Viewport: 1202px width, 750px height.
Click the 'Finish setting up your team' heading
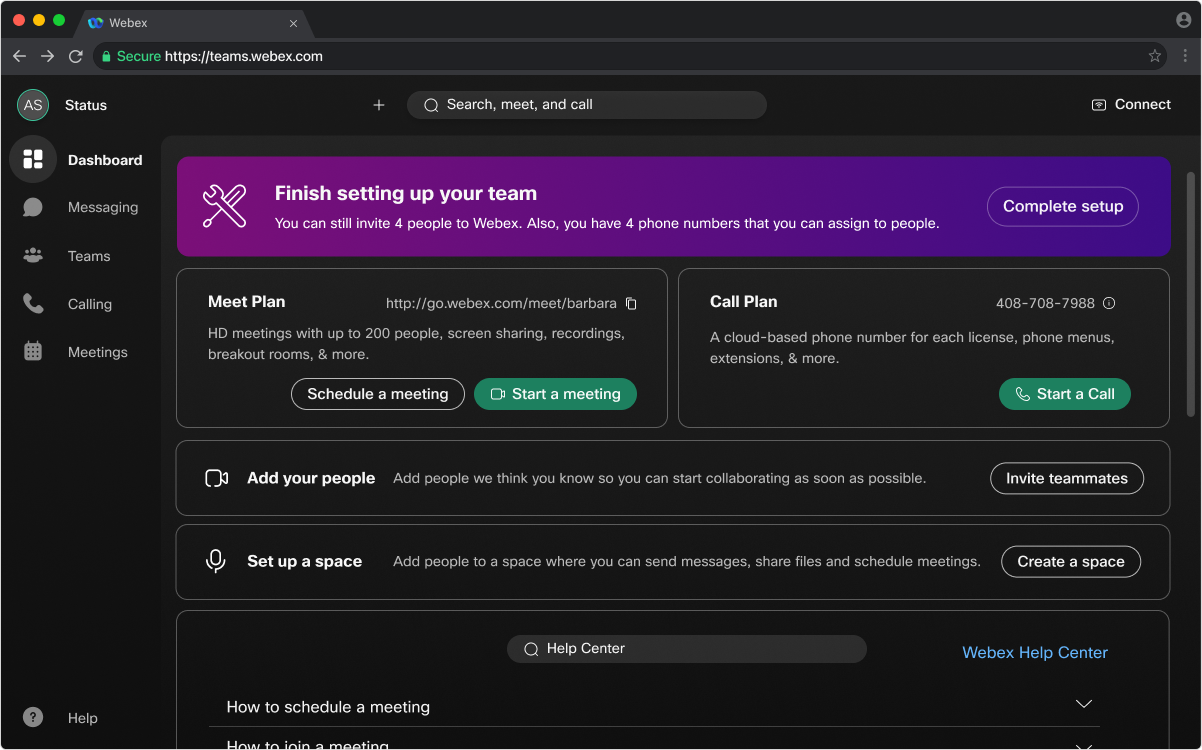[406, 193]
